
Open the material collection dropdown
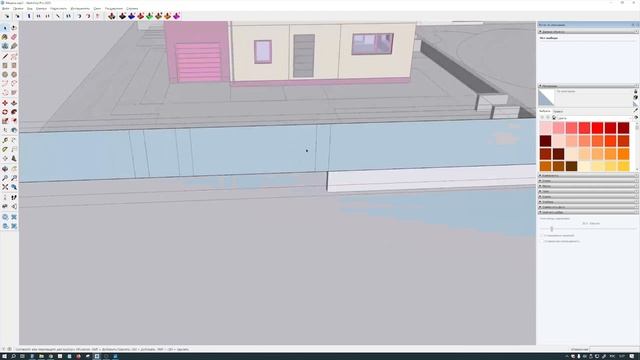(595, 118)
